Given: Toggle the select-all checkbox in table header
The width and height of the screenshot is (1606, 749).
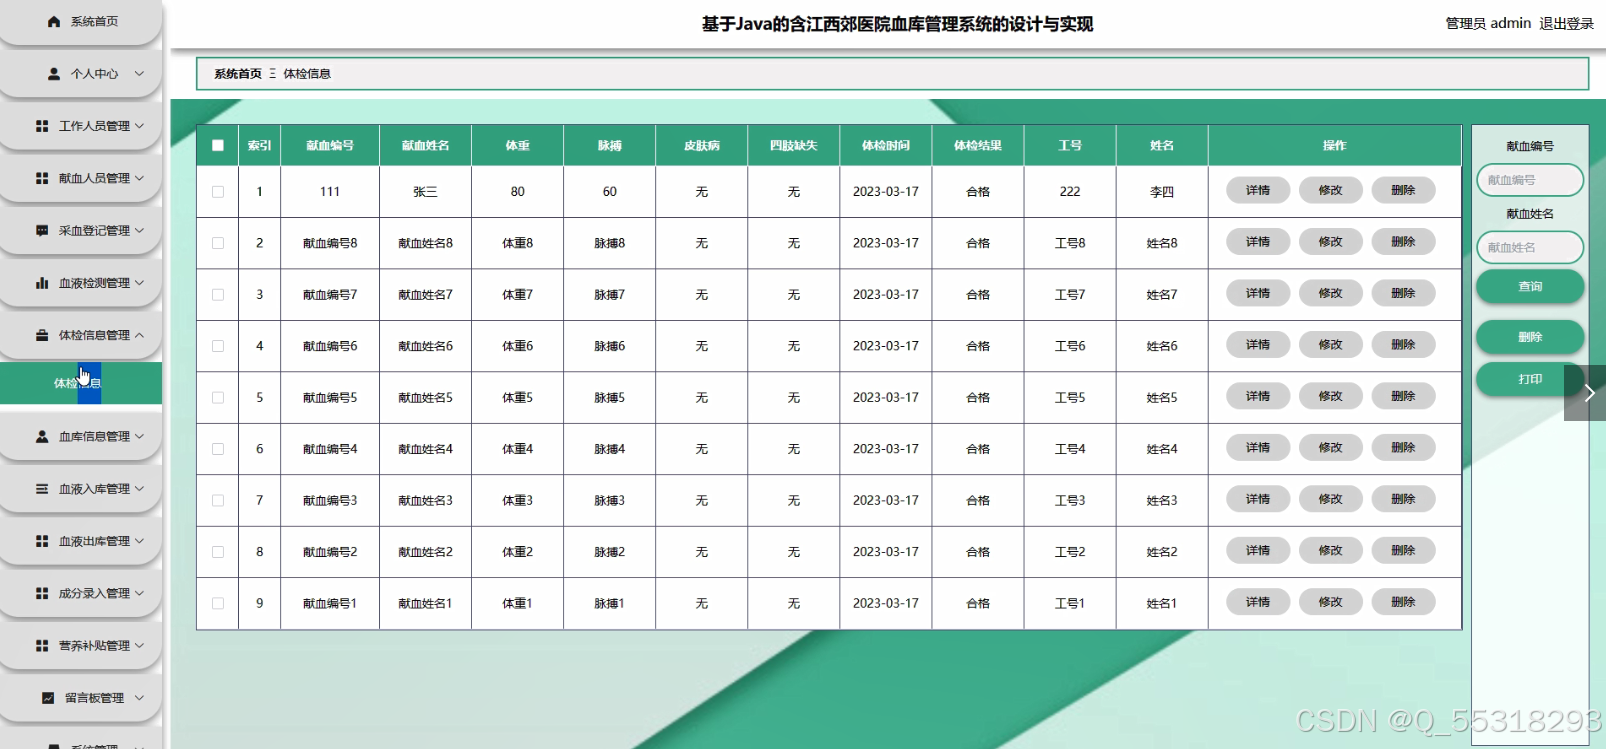Looking at the screenshot, I should 218,145.
